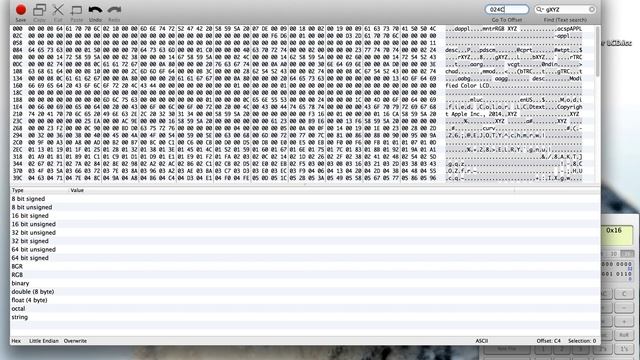
Task: Select the 32 bit unsigned row
Action: pyautogui.click(x=305, y=233)
